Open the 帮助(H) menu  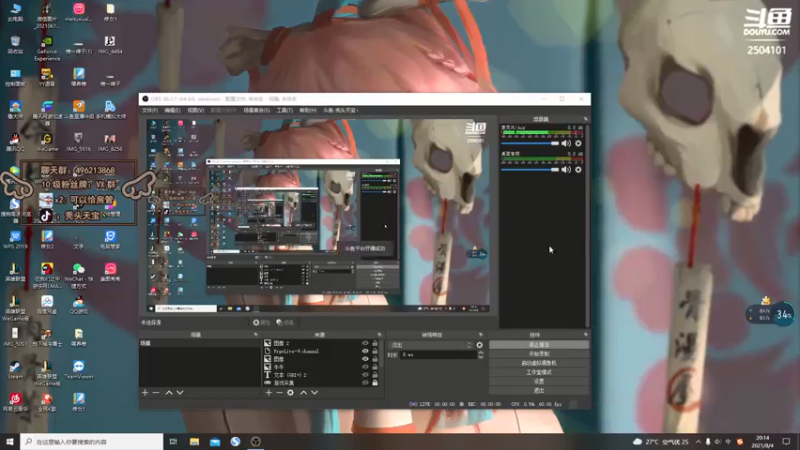point(308,110)
